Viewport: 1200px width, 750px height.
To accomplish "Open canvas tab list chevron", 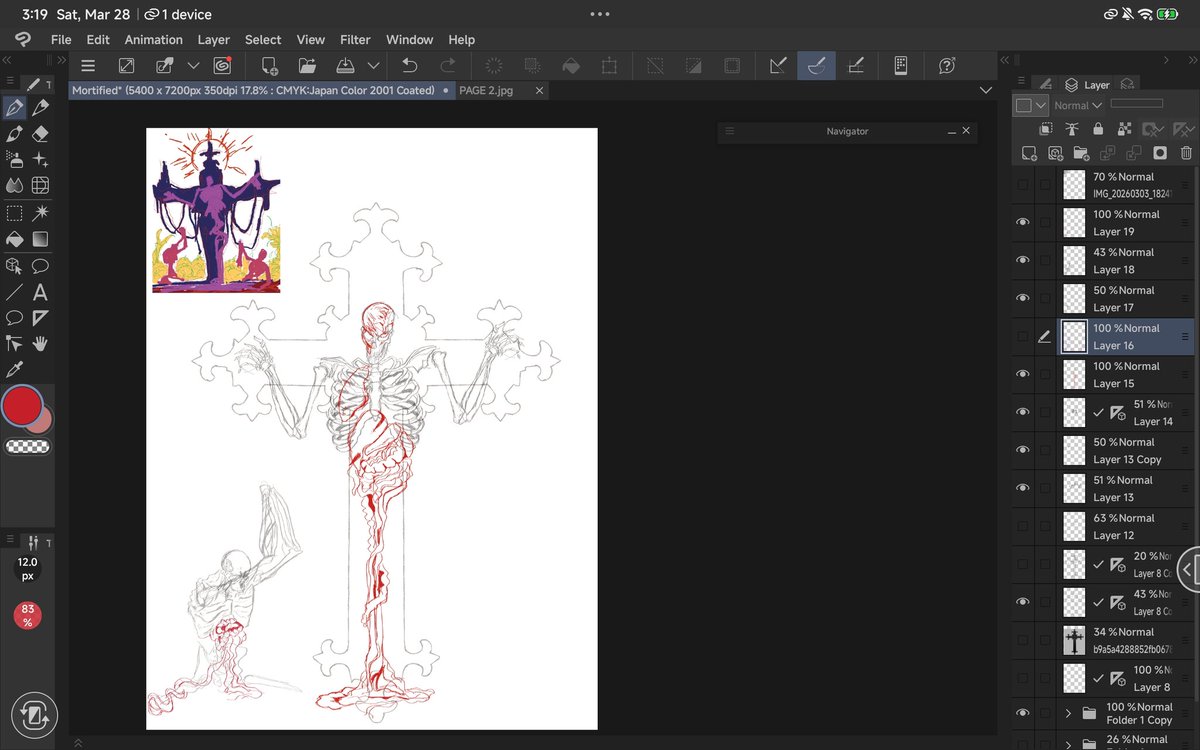I will [x=986, y=90].
